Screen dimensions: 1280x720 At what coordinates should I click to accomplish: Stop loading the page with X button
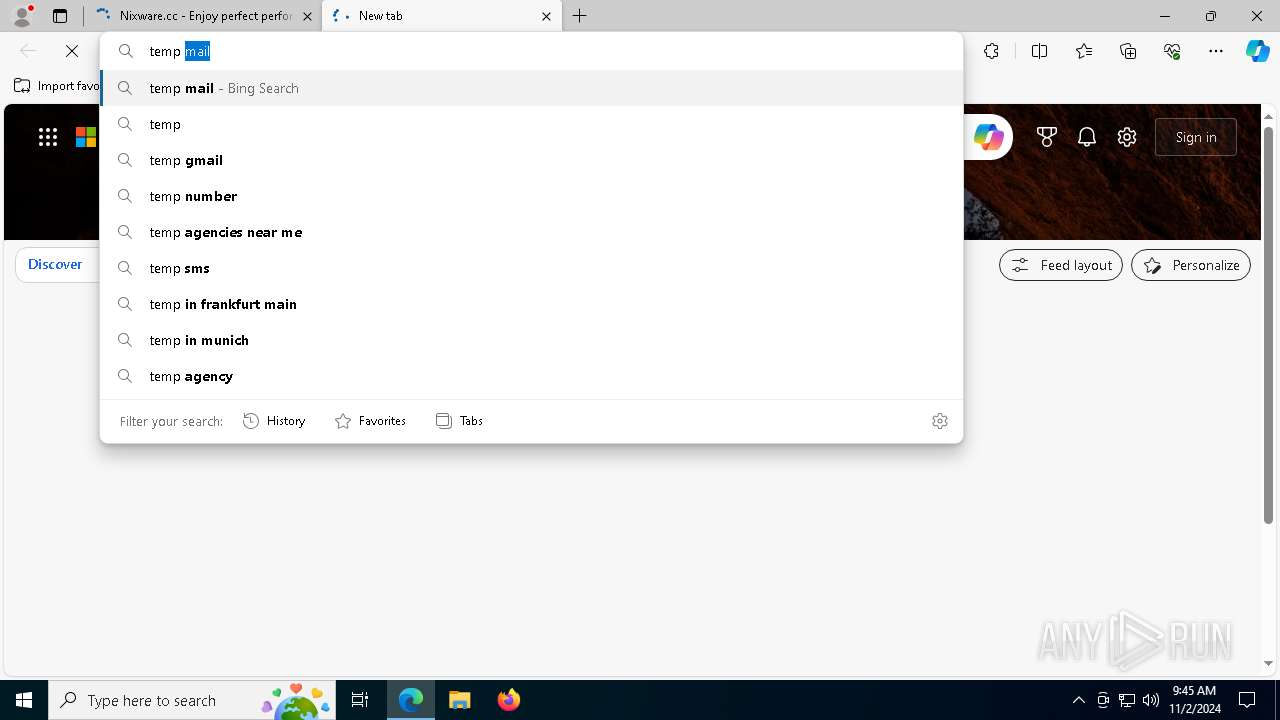pos(72,51)
